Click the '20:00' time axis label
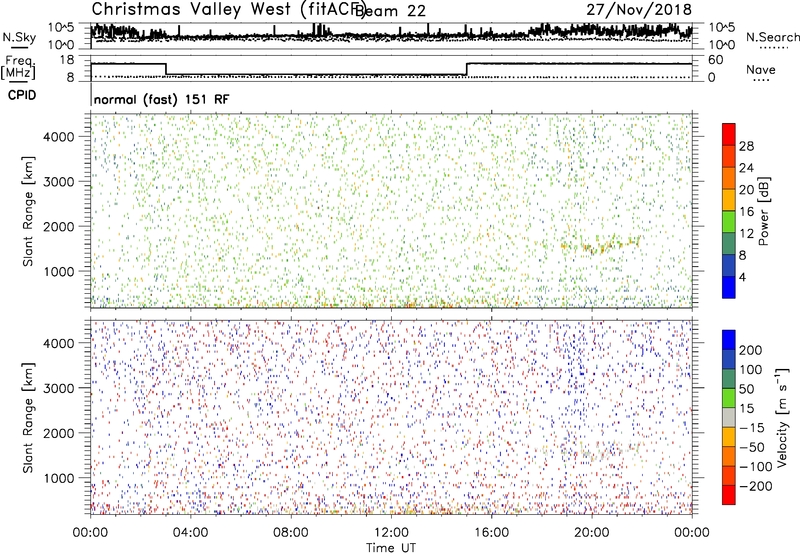Viewport: 800px width, 554px height. tap(592, 533)
